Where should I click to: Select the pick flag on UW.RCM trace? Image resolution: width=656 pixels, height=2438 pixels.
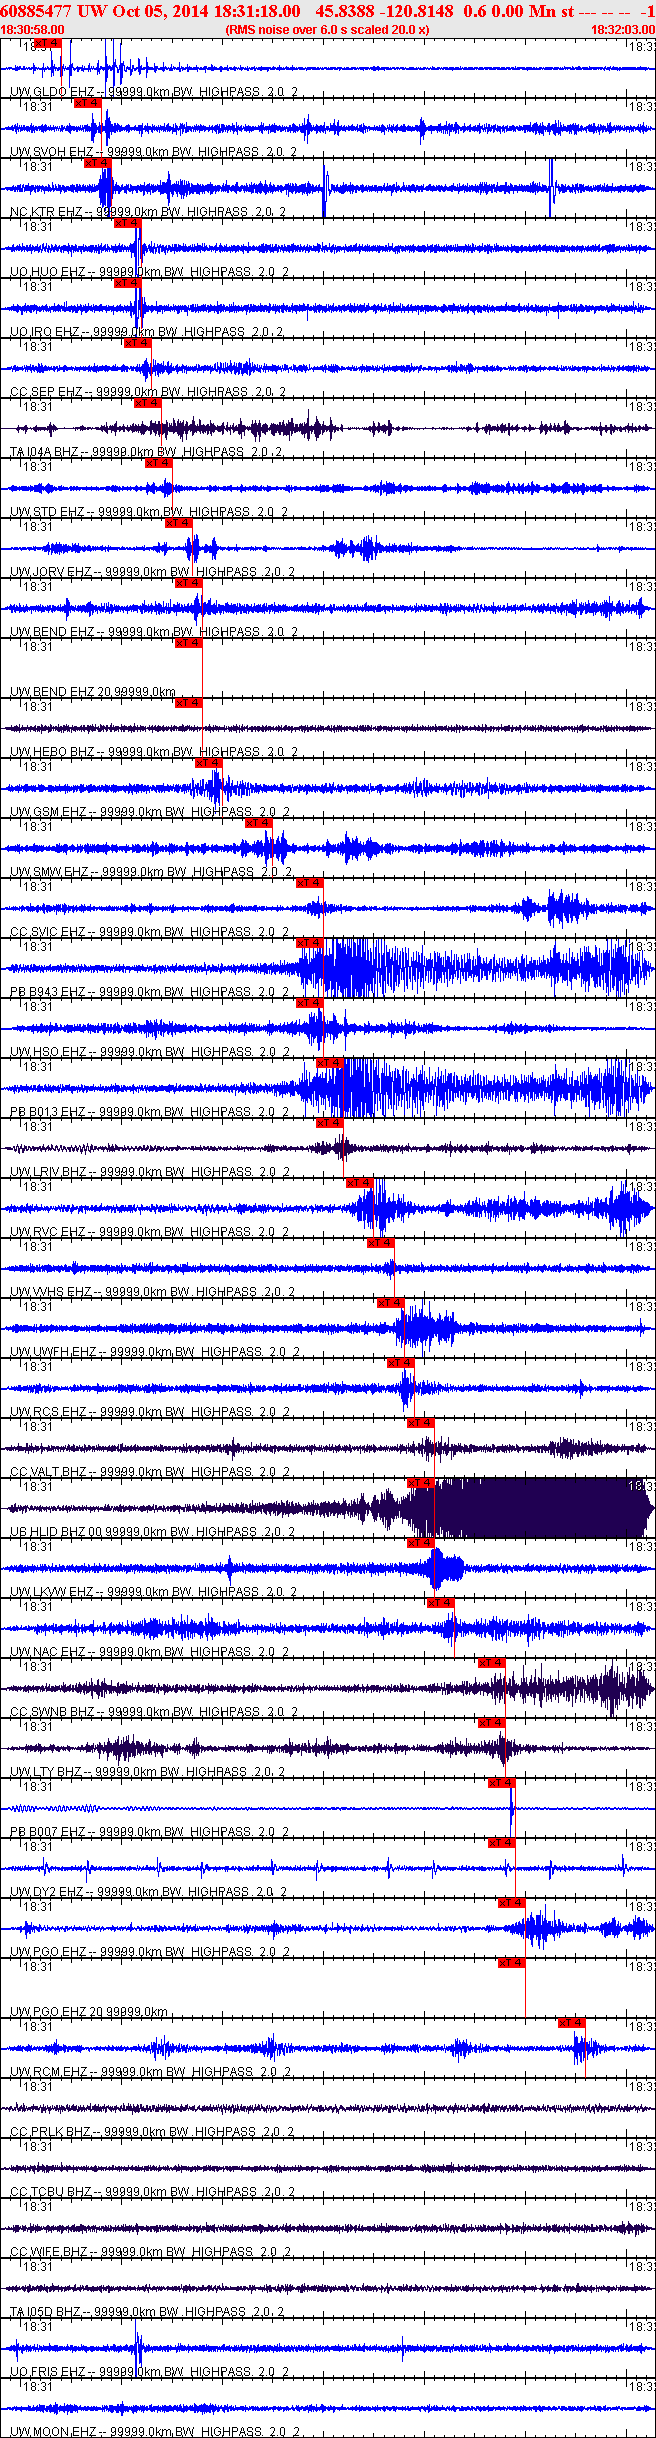[572, 2023]
